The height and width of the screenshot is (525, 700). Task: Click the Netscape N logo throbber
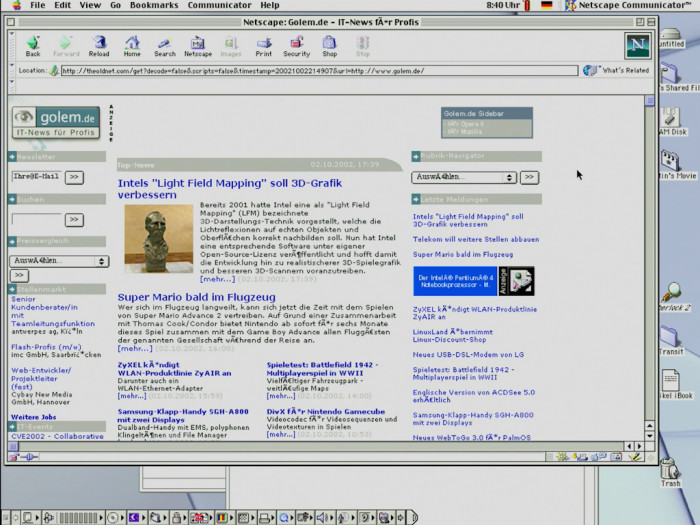638,46
